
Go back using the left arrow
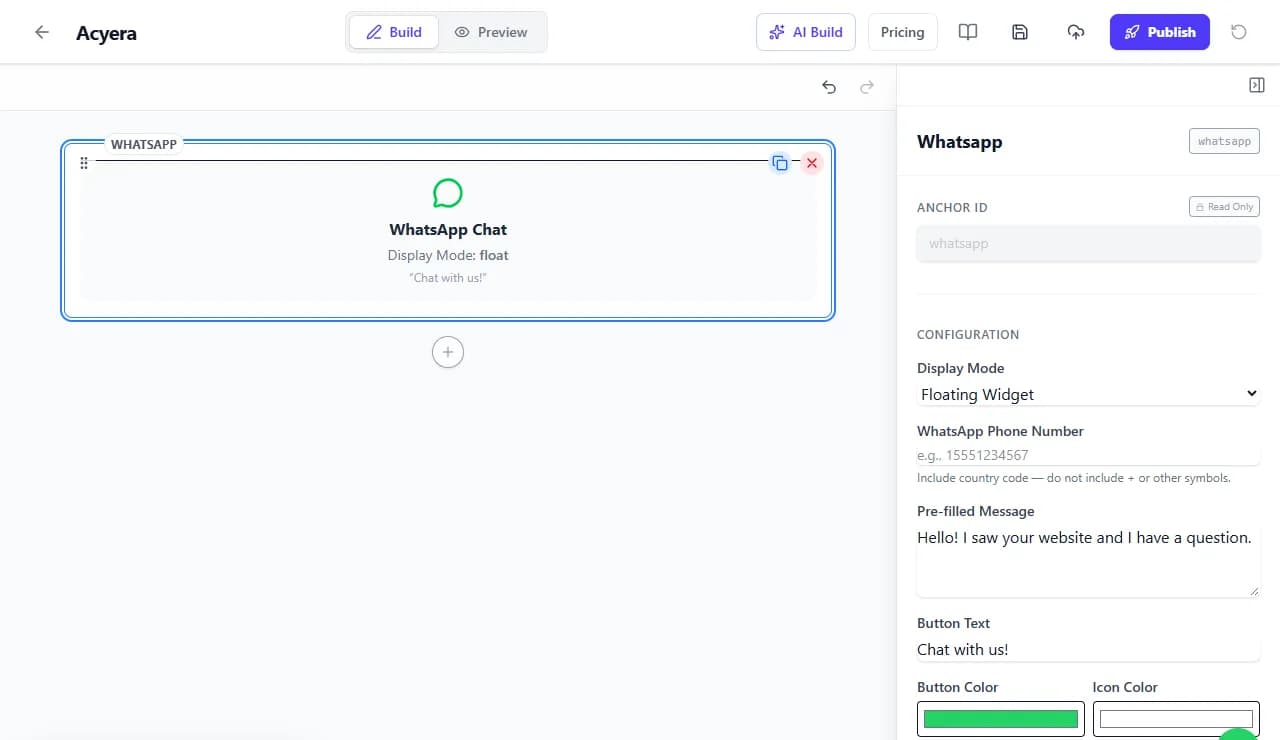pyautogui.click(x=42, y=32)
